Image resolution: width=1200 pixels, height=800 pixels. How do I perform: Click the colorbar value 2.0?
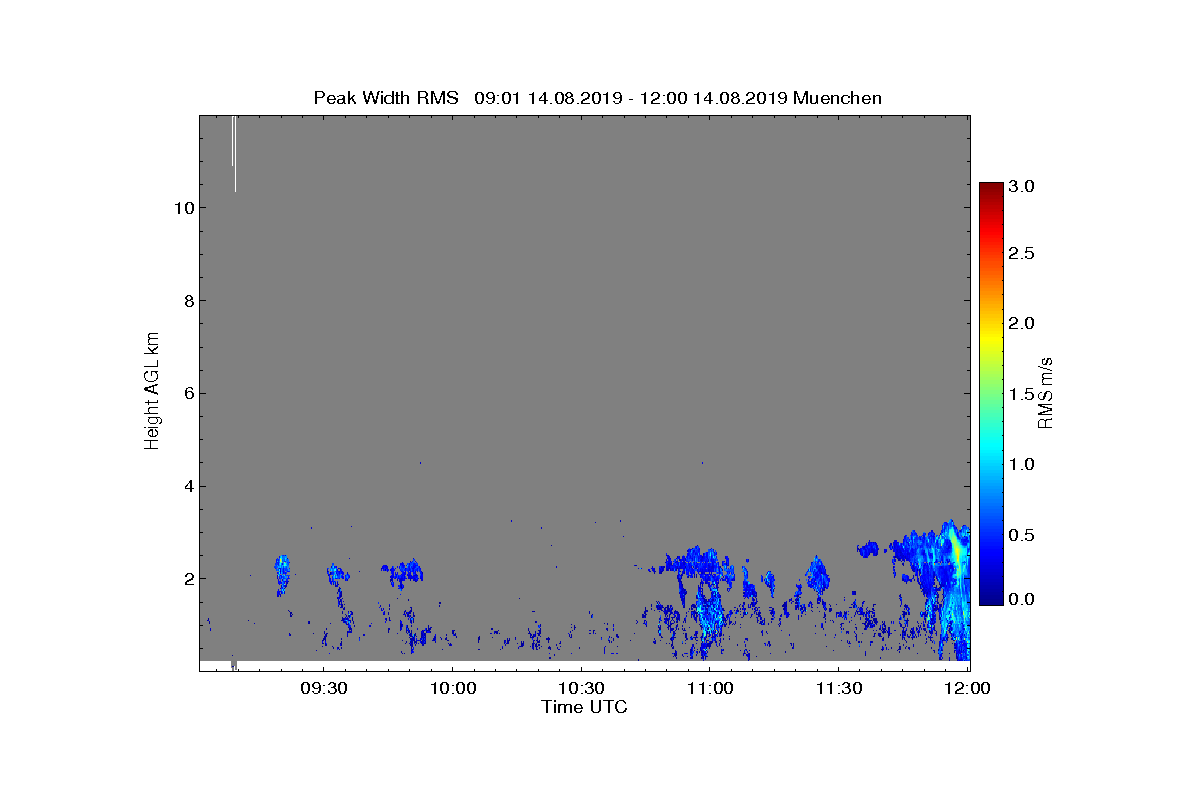pos(1022,323)
